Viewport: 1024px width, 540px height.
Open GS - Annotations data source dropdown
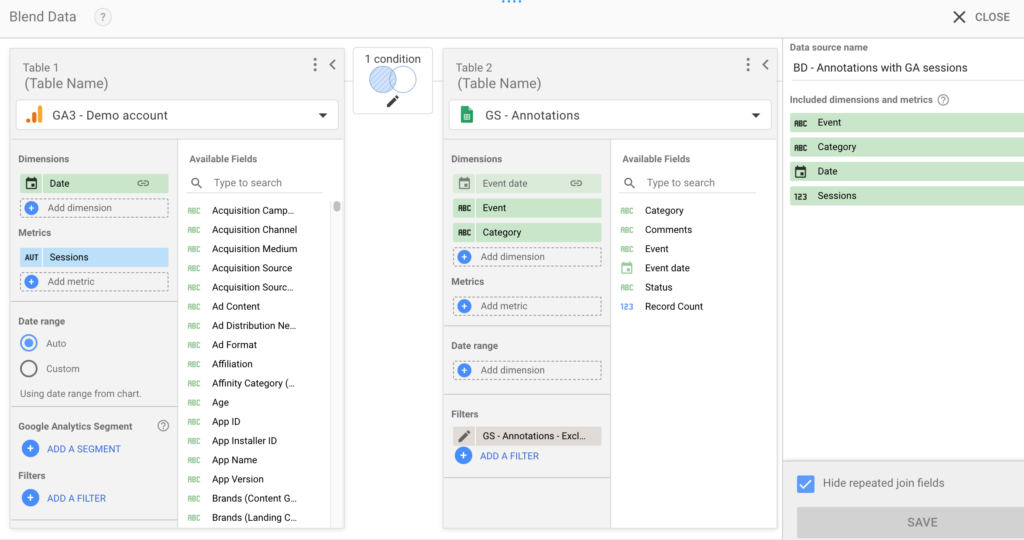click(610, 116)
